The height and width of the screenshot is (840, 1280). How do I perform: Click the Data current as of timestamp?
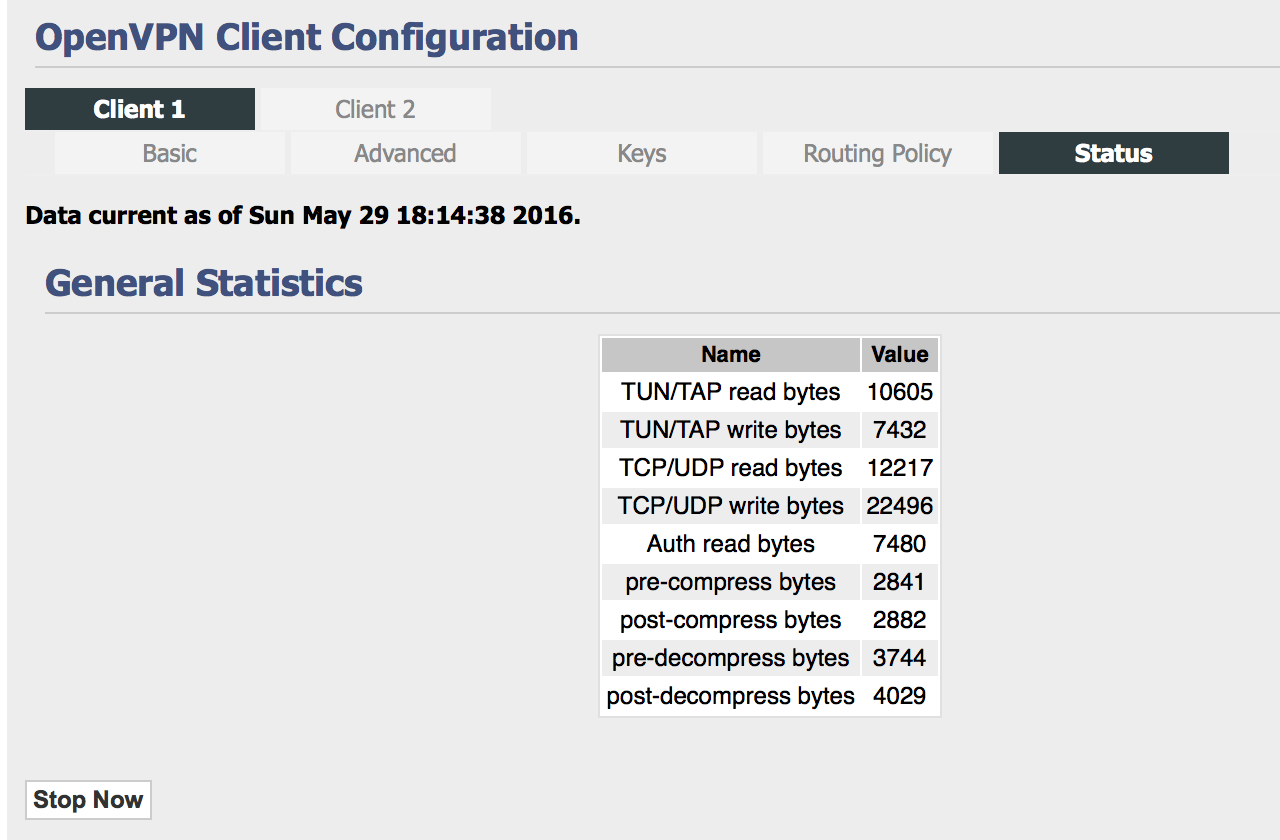click(x=303, y=215)
